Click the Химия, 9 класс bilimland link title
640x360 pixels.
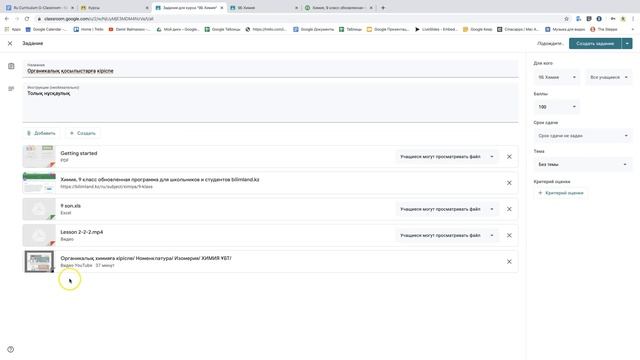point(160,180)
